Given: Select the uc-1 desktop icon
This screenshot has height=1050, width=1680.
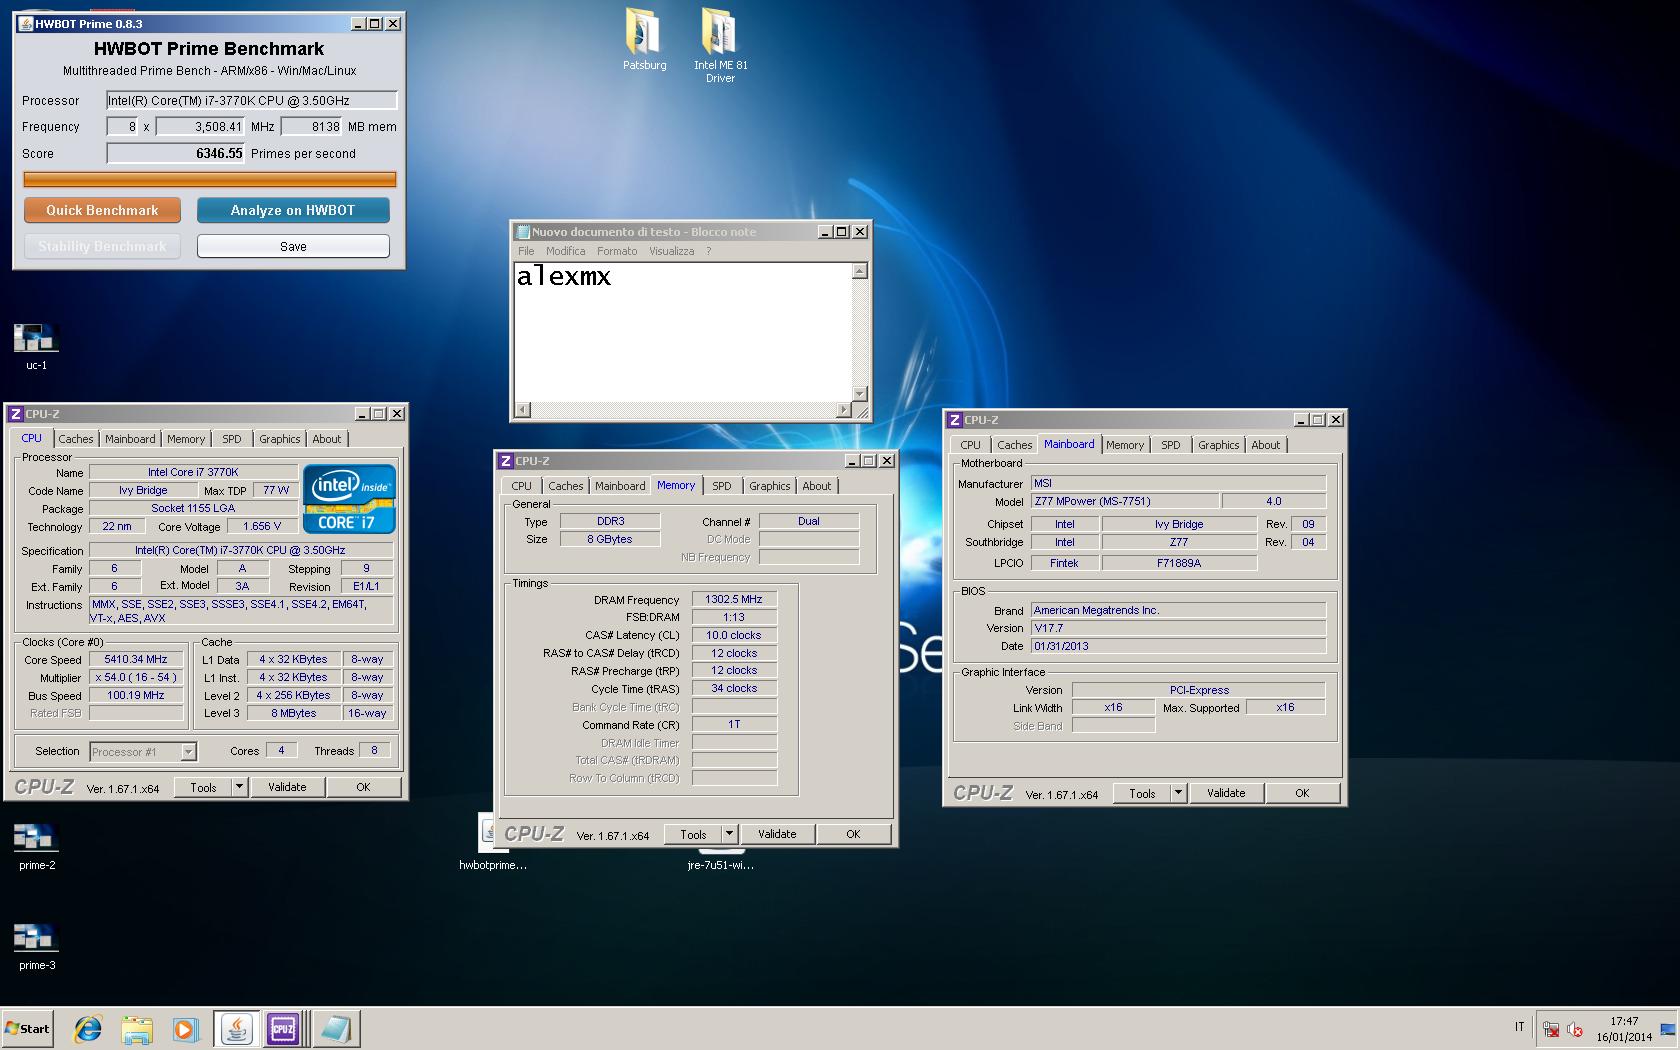Looking at the screenshot, I should (36, 347).
